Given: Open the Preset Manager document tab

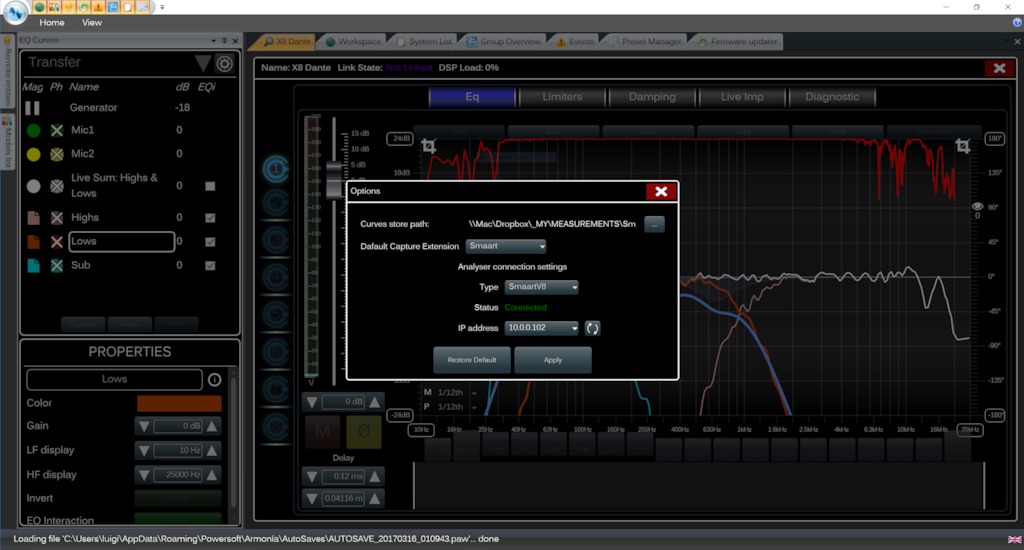Looking at the screenshot, I should (x=645, y=41).
